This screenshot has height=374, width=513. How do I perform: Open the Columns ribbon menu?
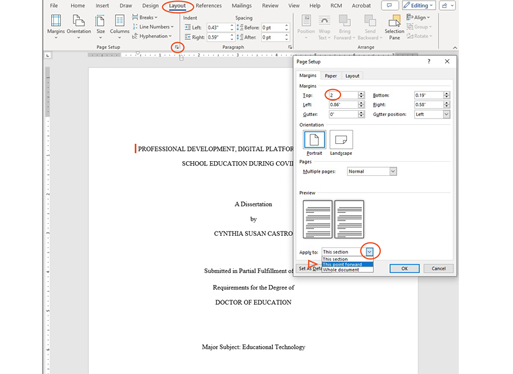point(119,26)
